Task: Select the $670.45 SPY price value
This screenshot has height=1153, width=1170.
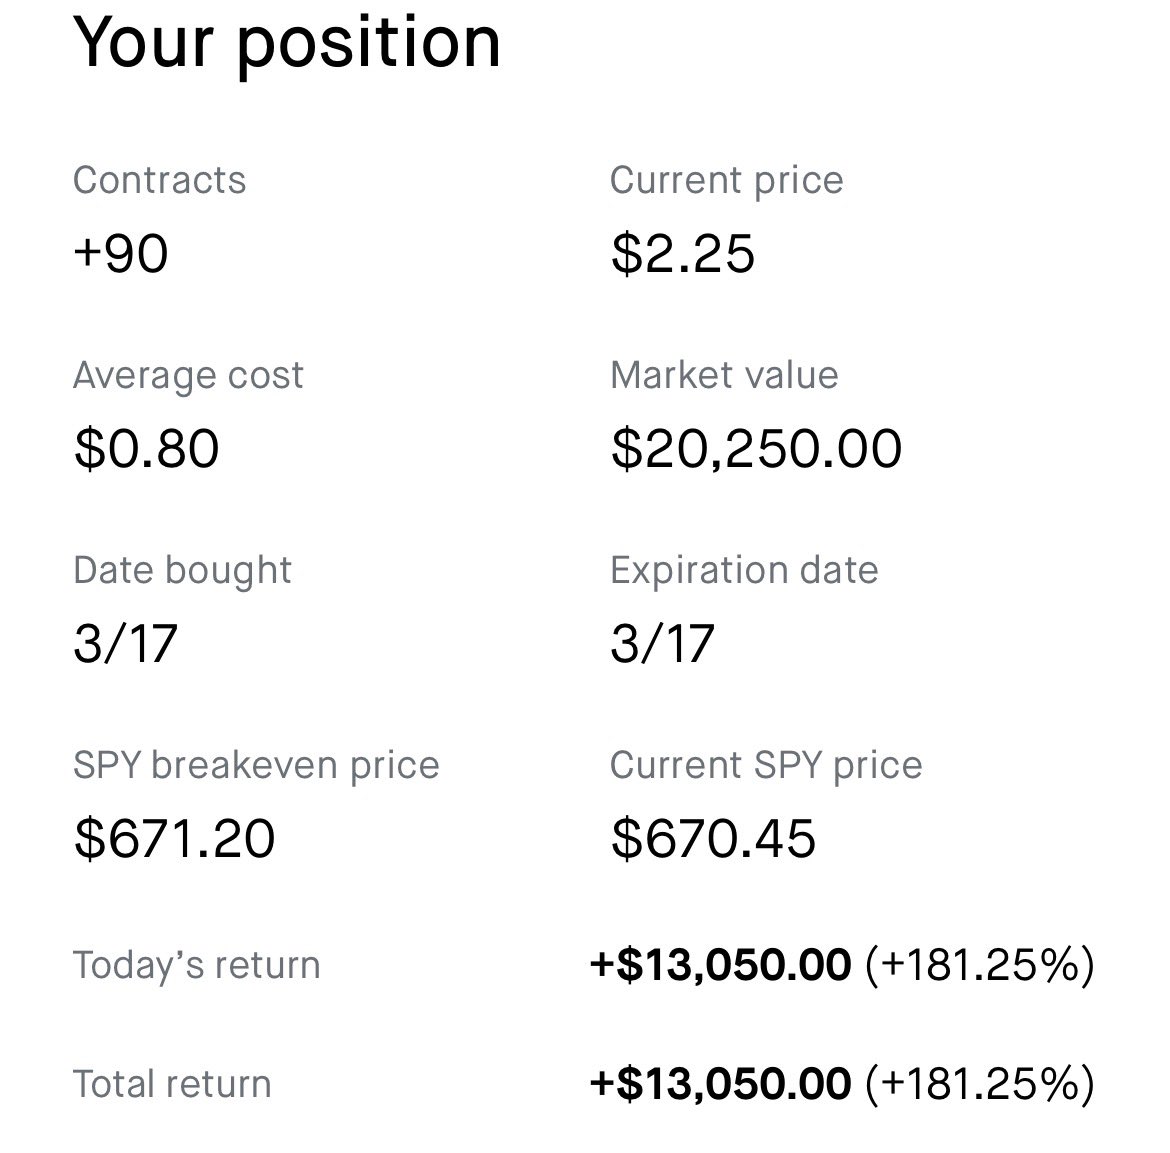Action: click(x=713, y=837)
